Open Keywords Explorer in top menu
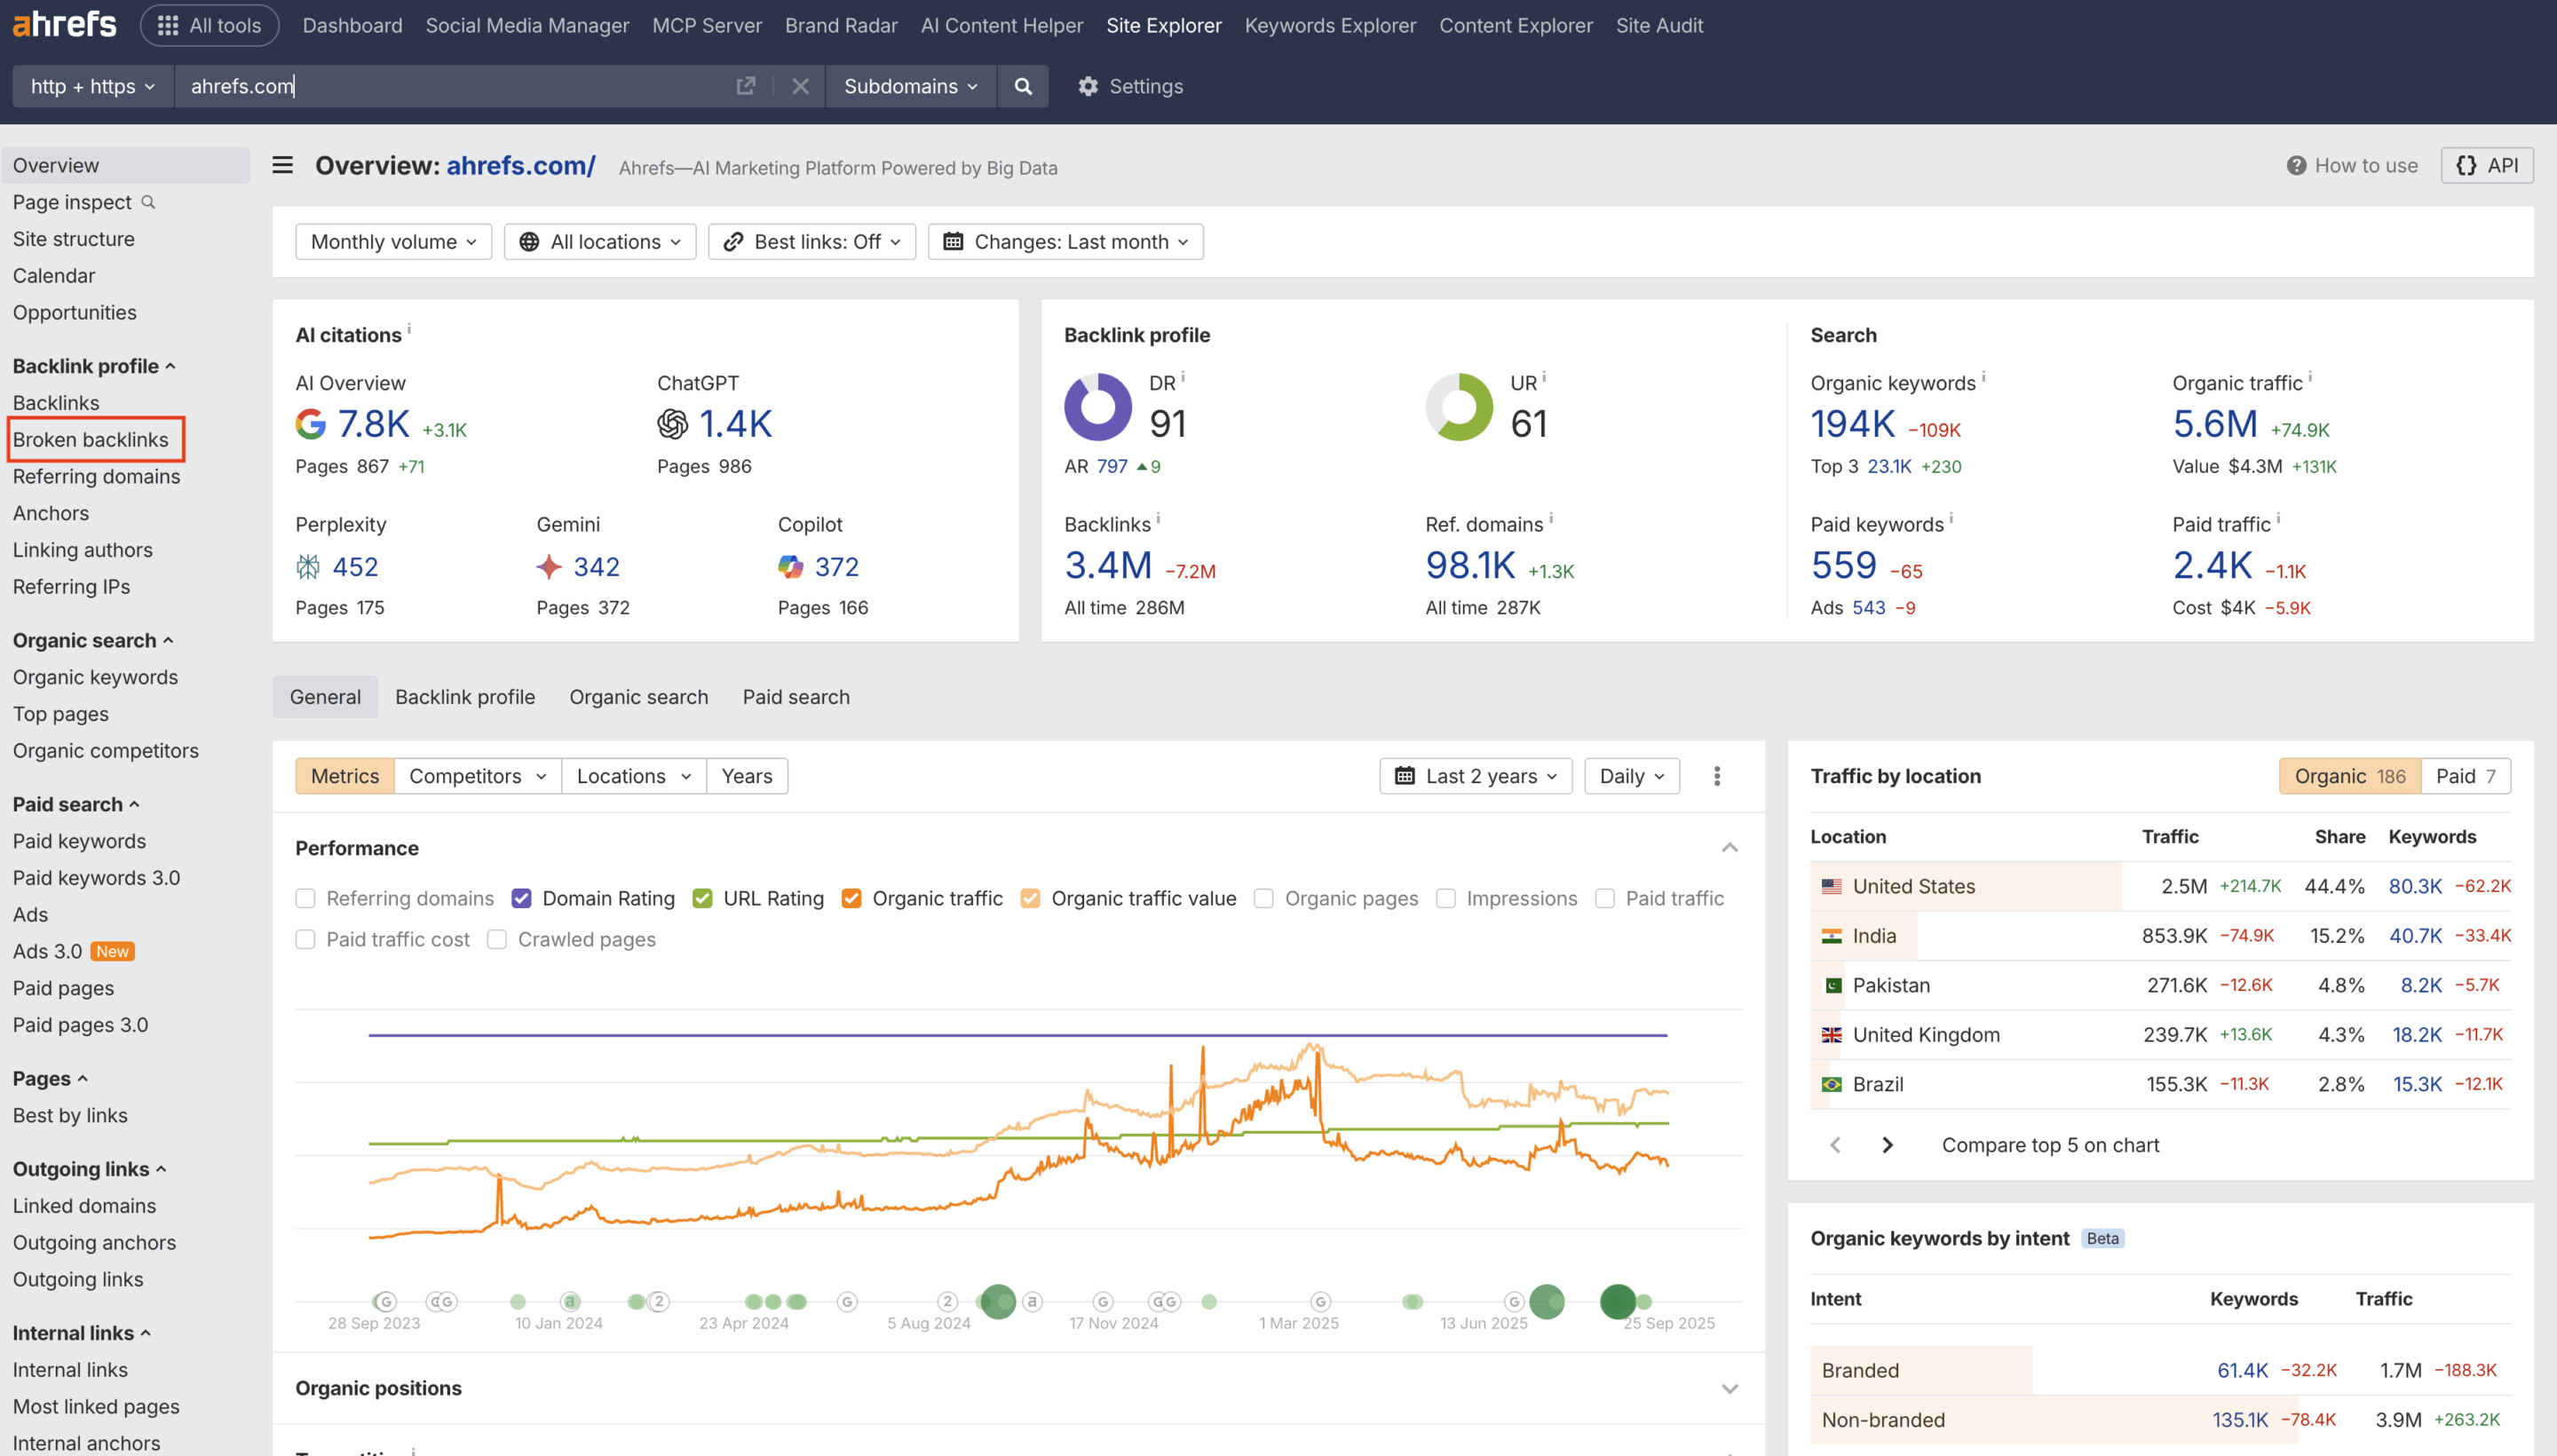The height and width of the screenshot is (1456, 2557). click(1330, 25)
